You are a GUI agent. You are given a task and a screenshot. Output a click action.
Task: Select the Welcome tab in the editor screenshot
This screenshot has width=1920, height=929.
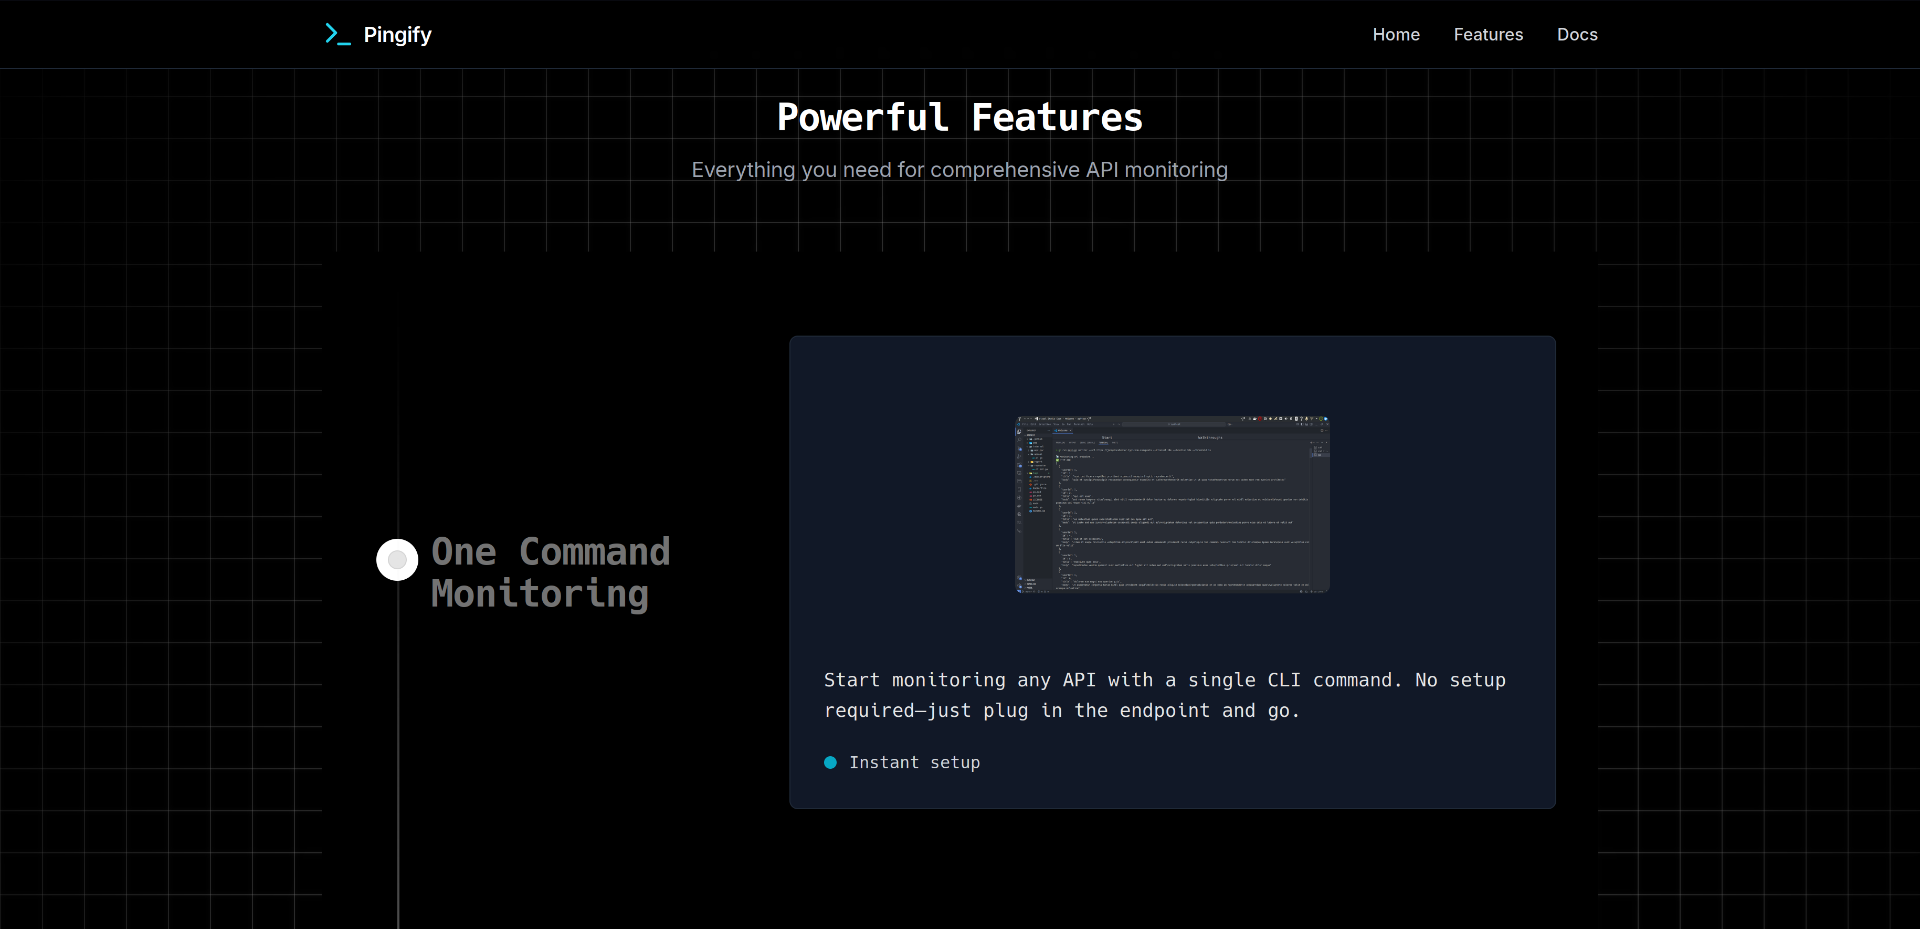1063,430
